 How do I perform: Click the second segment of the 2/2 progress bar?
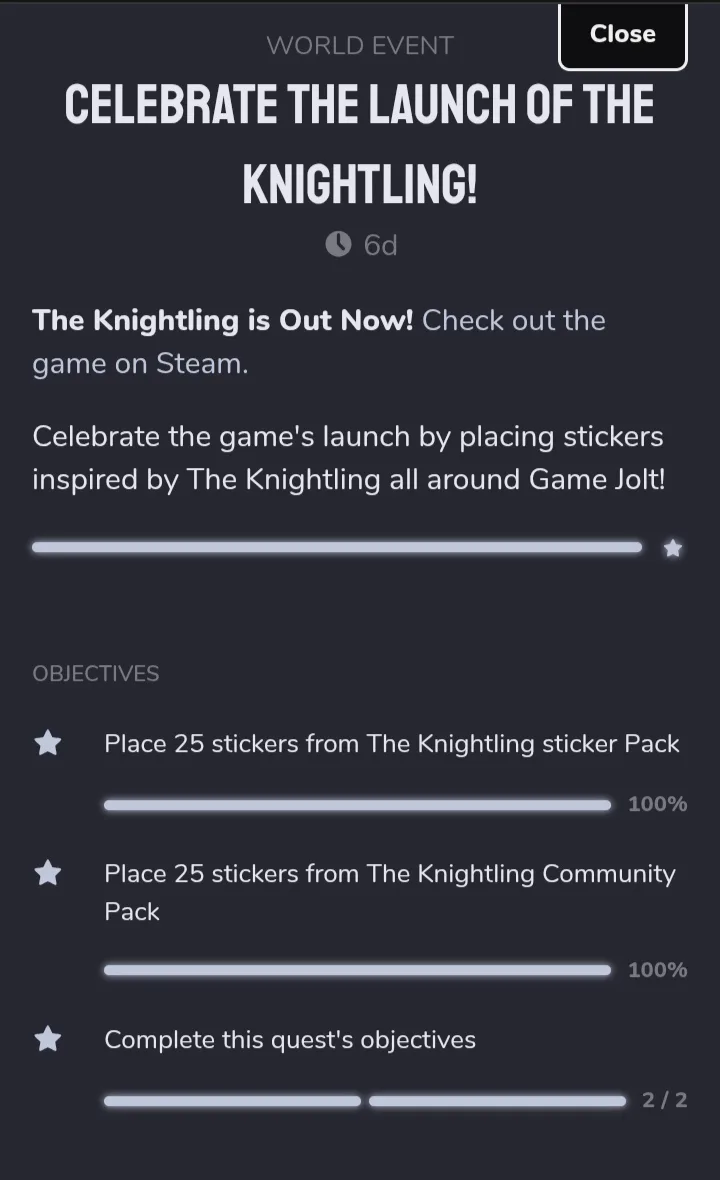497,1101
